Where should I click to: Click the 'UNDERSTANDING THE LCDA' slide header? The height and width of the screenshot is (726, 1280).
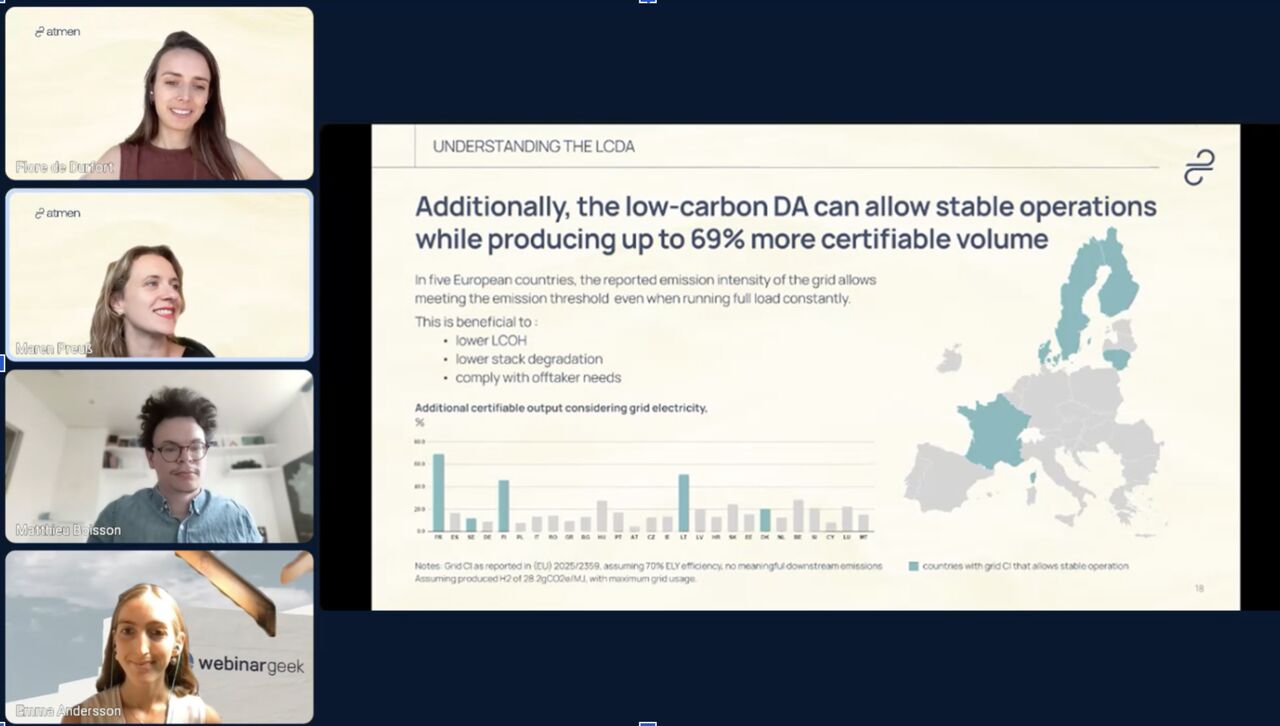(x=533, y=146)
